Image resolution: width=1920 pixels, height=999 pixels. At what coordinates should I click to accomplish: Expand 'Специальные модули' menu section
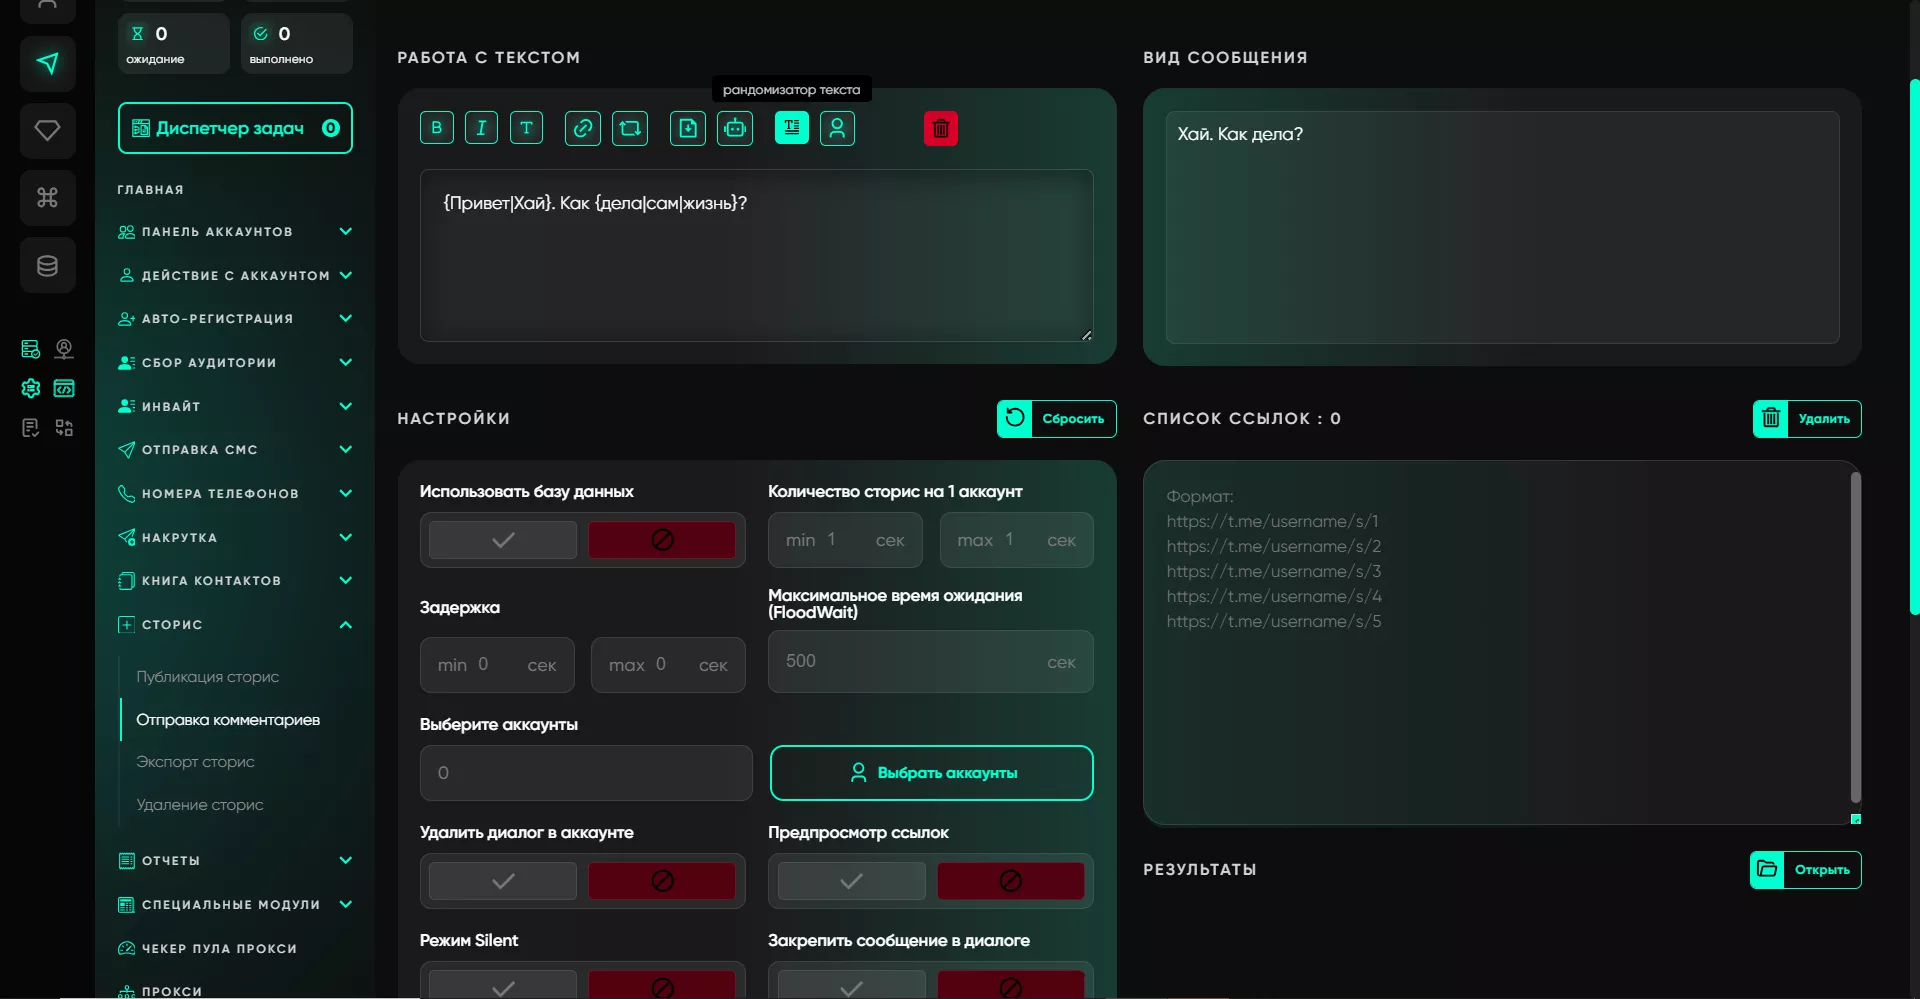click(x=235, y=905)
